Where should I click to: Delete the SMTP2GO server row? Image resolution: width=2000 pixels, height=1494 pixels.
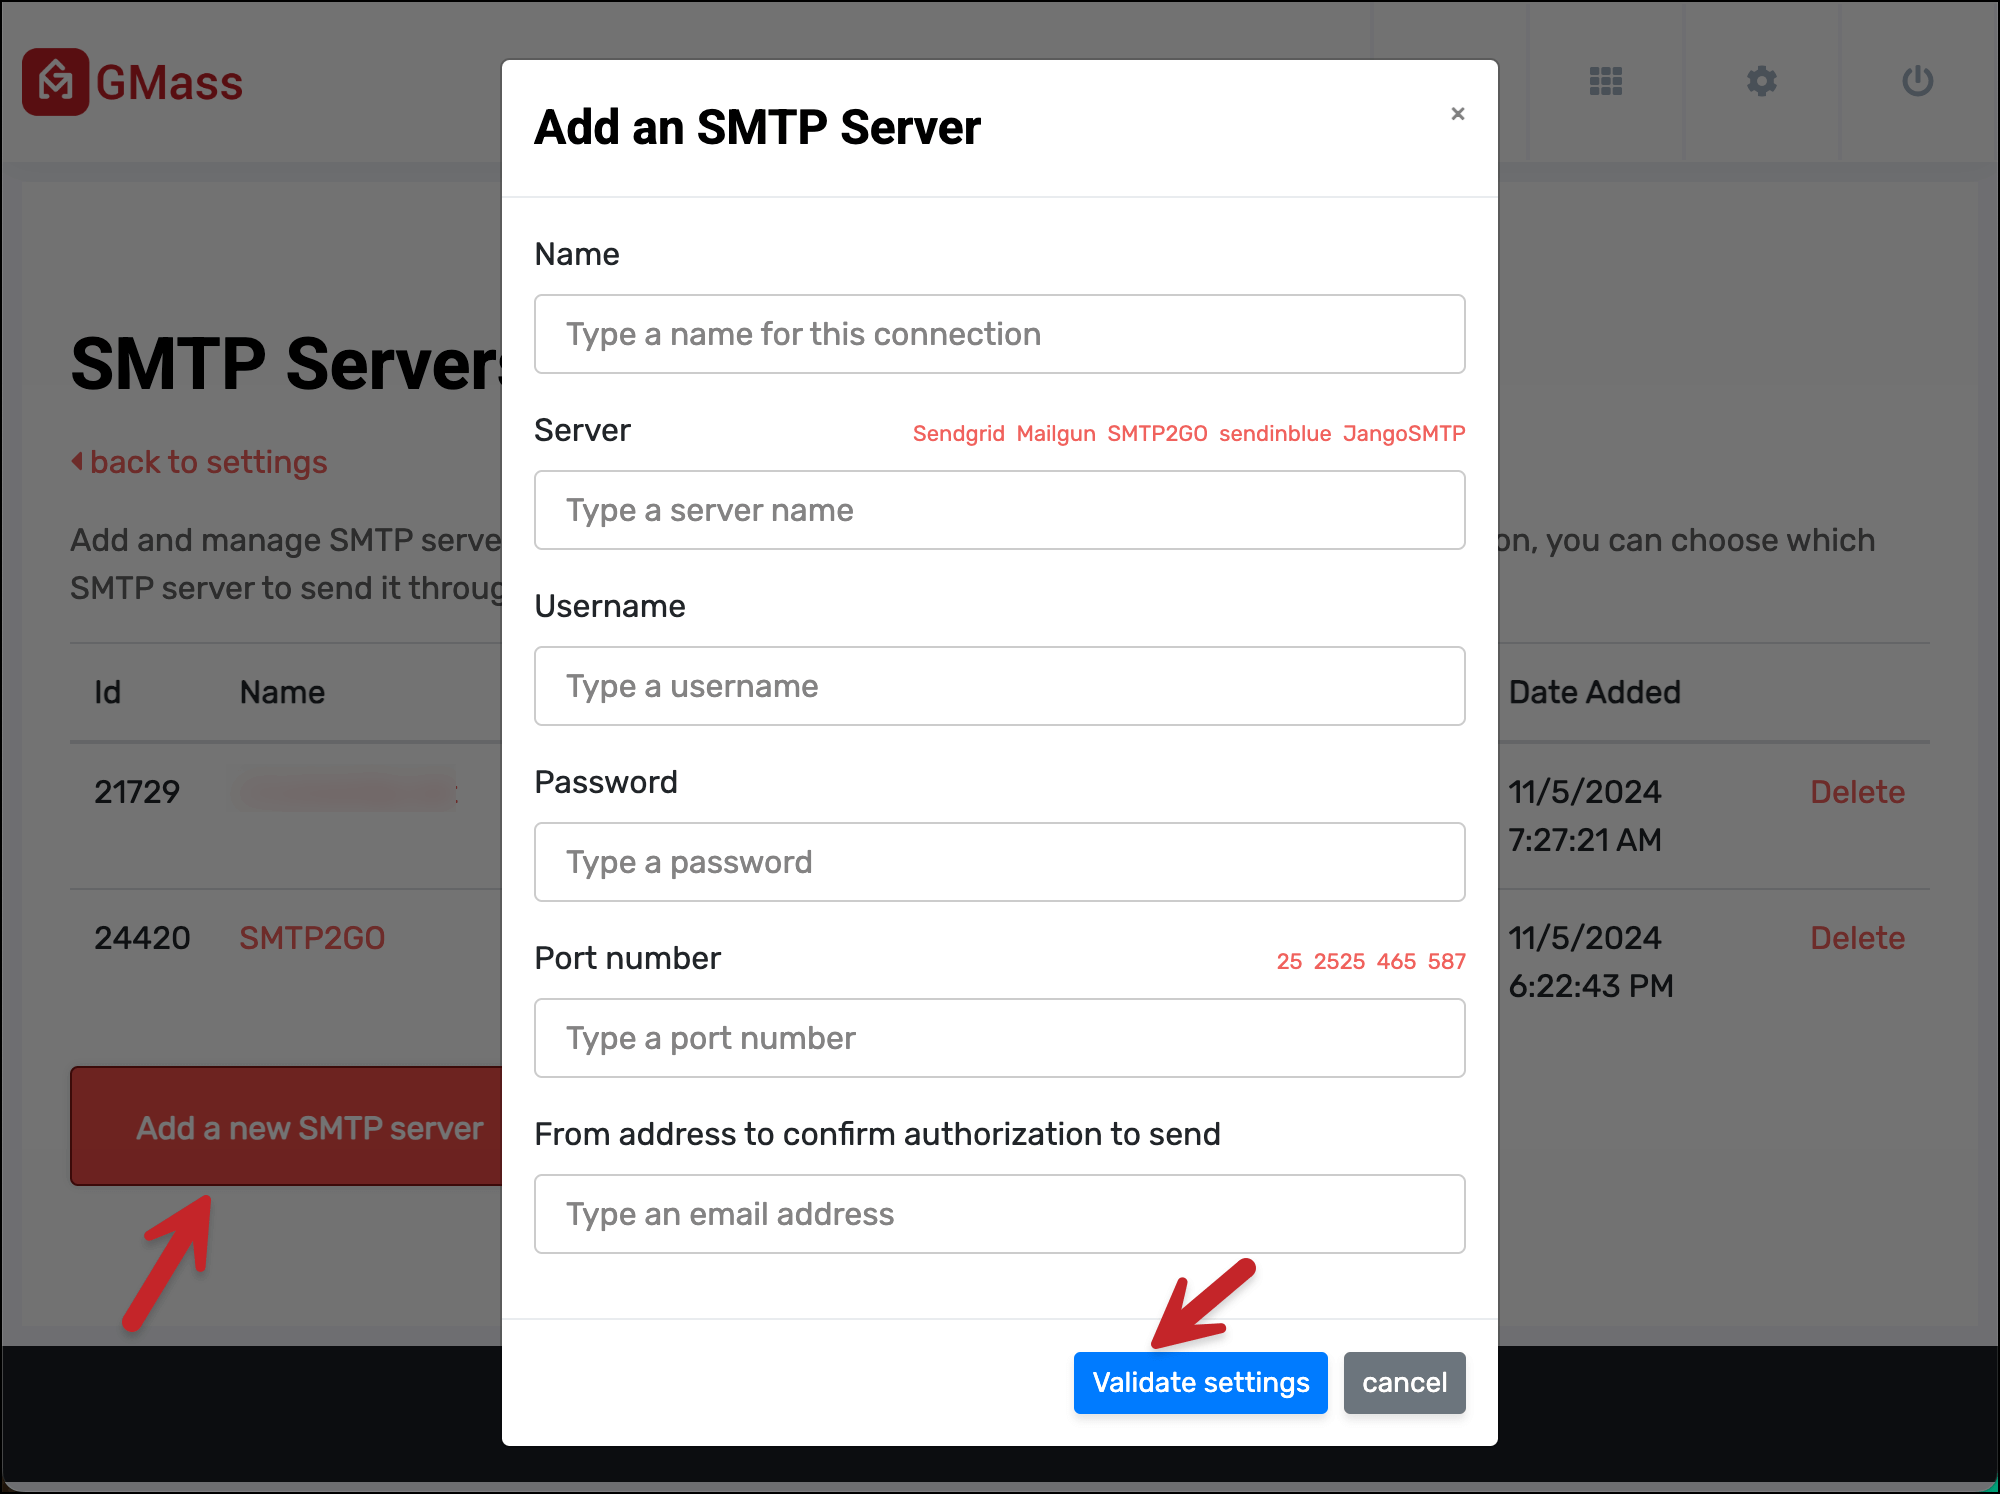click(x=1857, y=938)
